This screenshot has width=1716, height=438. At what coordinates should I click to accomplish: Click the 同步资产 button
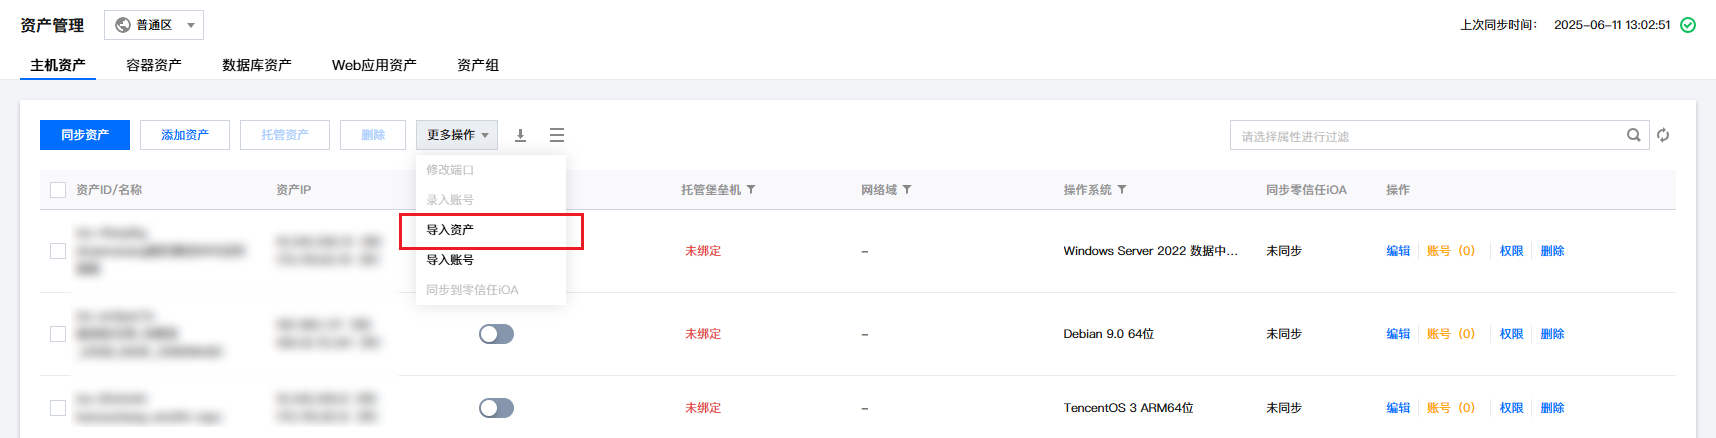tap(85, 135)
